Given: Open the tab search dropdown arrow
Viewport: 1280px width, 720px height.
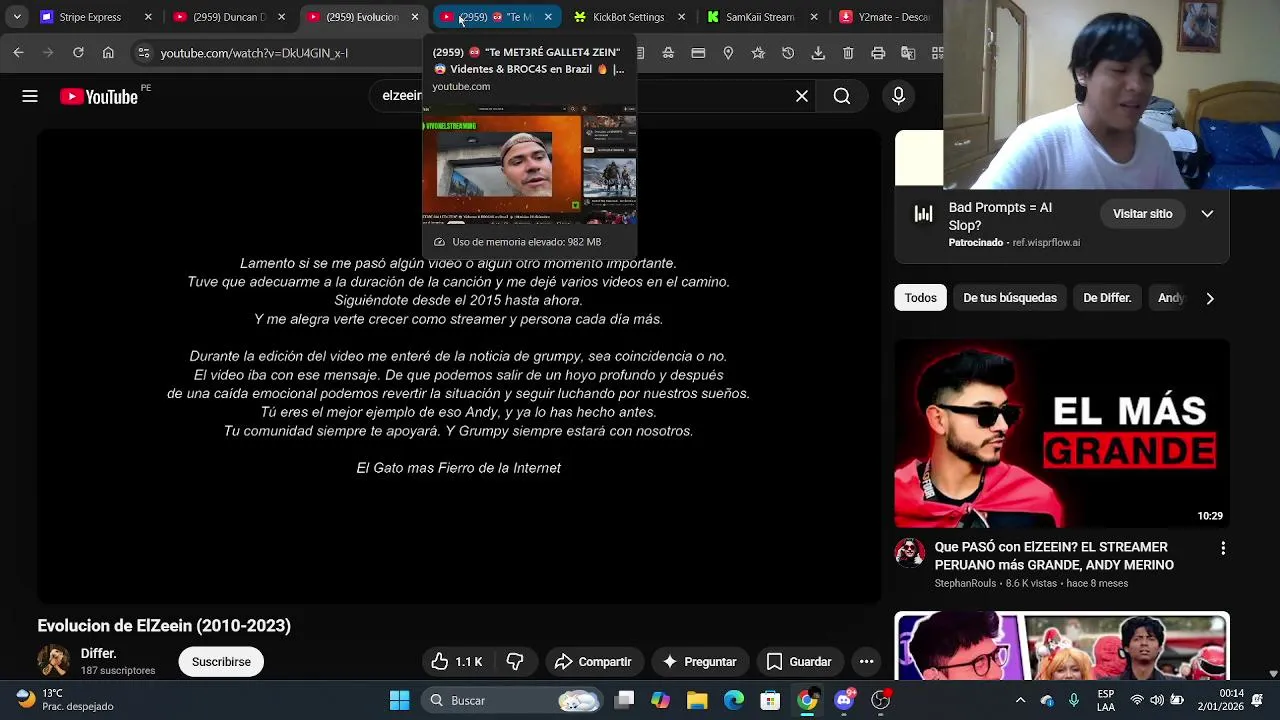Looking at the screenshot, I should pyautogui.click(x=17, y=17).
